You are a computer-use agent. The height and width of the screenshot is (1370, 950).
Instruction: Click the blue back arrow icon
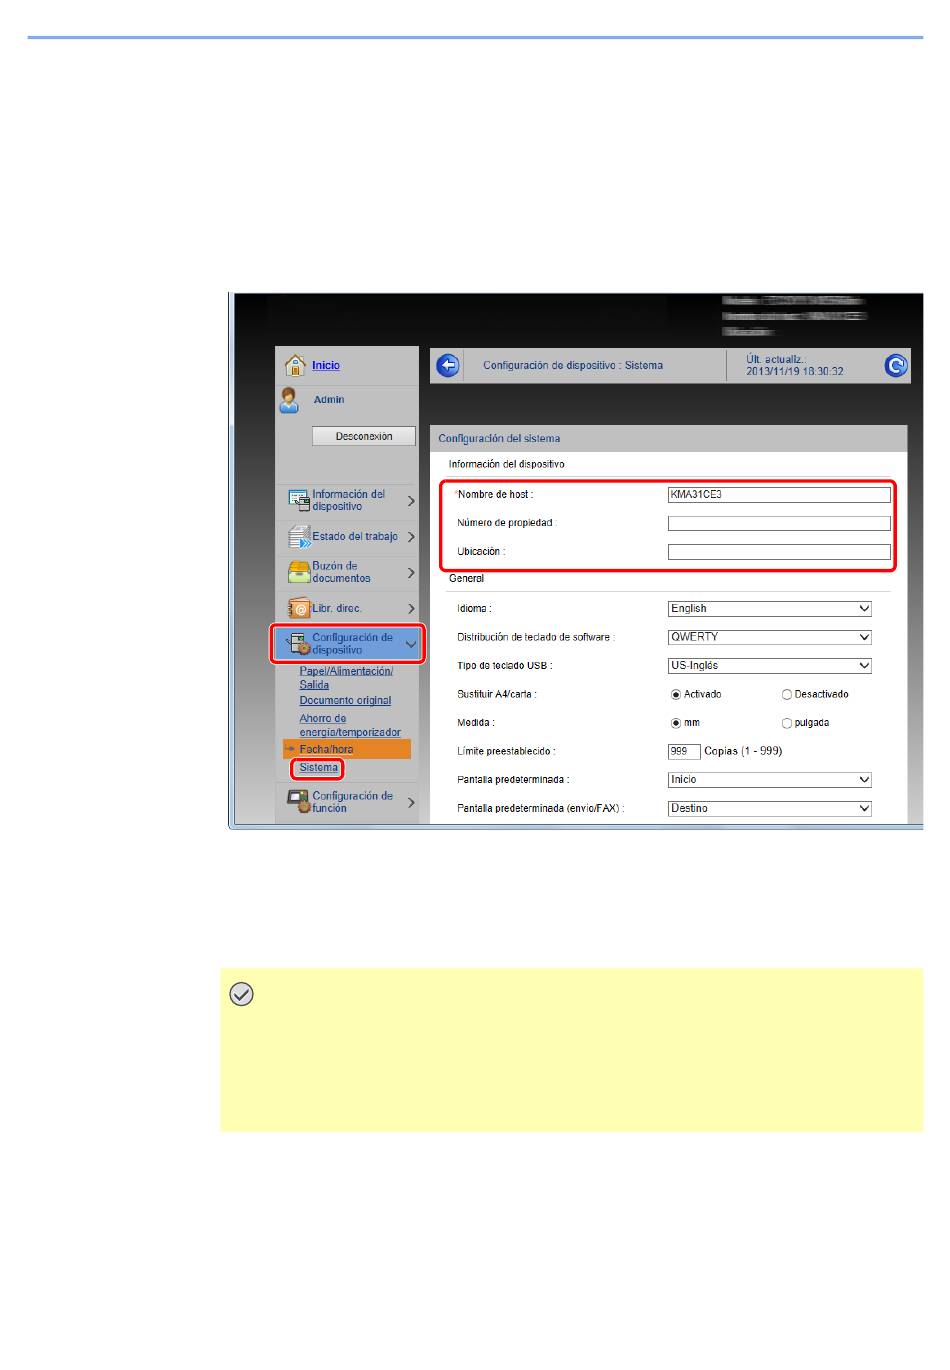click(448, 366)
